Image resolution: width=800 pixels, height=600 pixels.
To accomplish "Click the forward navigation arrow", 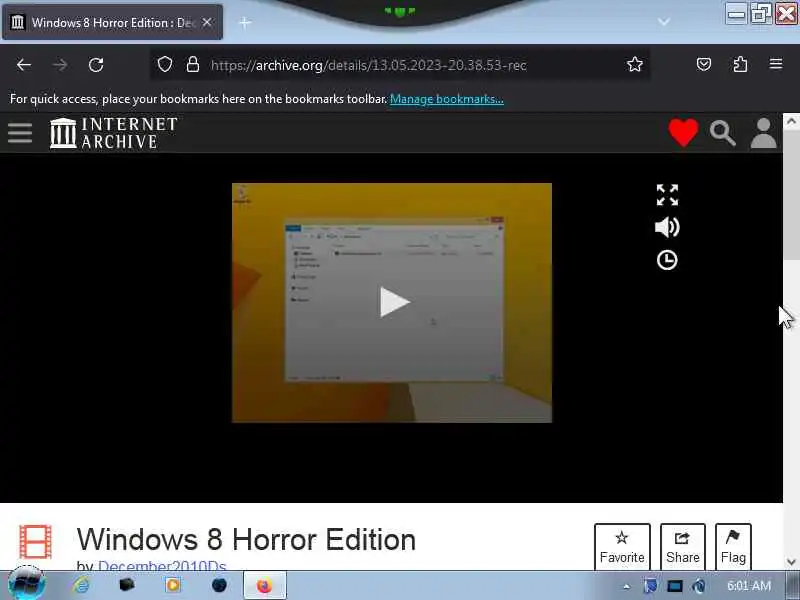I will click(x=60, y=65).
